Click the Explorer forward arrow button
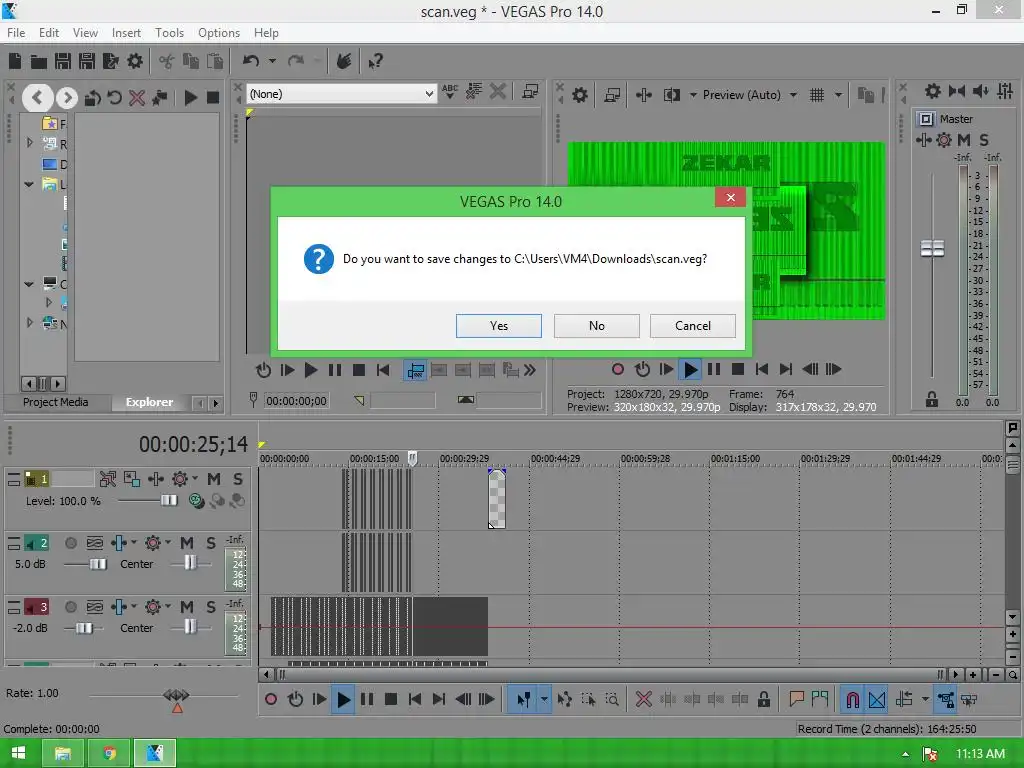This screenshot has width=1024, height=768. click(x=67, y=98)
